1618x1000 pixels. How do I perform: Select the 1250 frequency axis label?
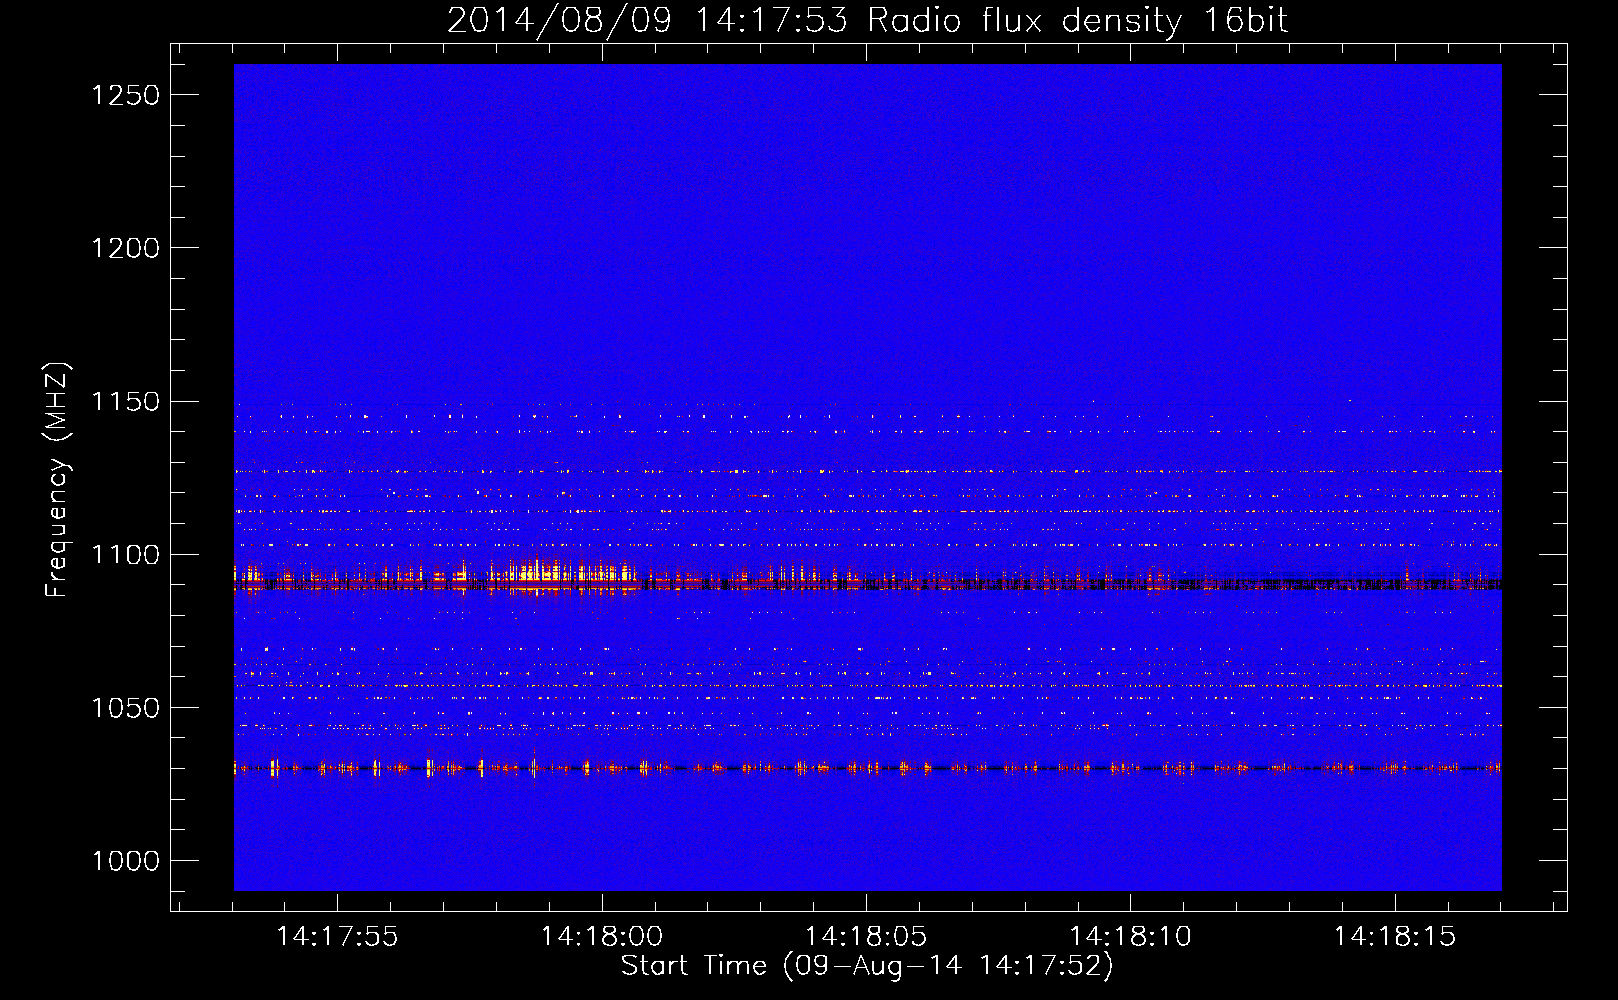click(125, 95)
